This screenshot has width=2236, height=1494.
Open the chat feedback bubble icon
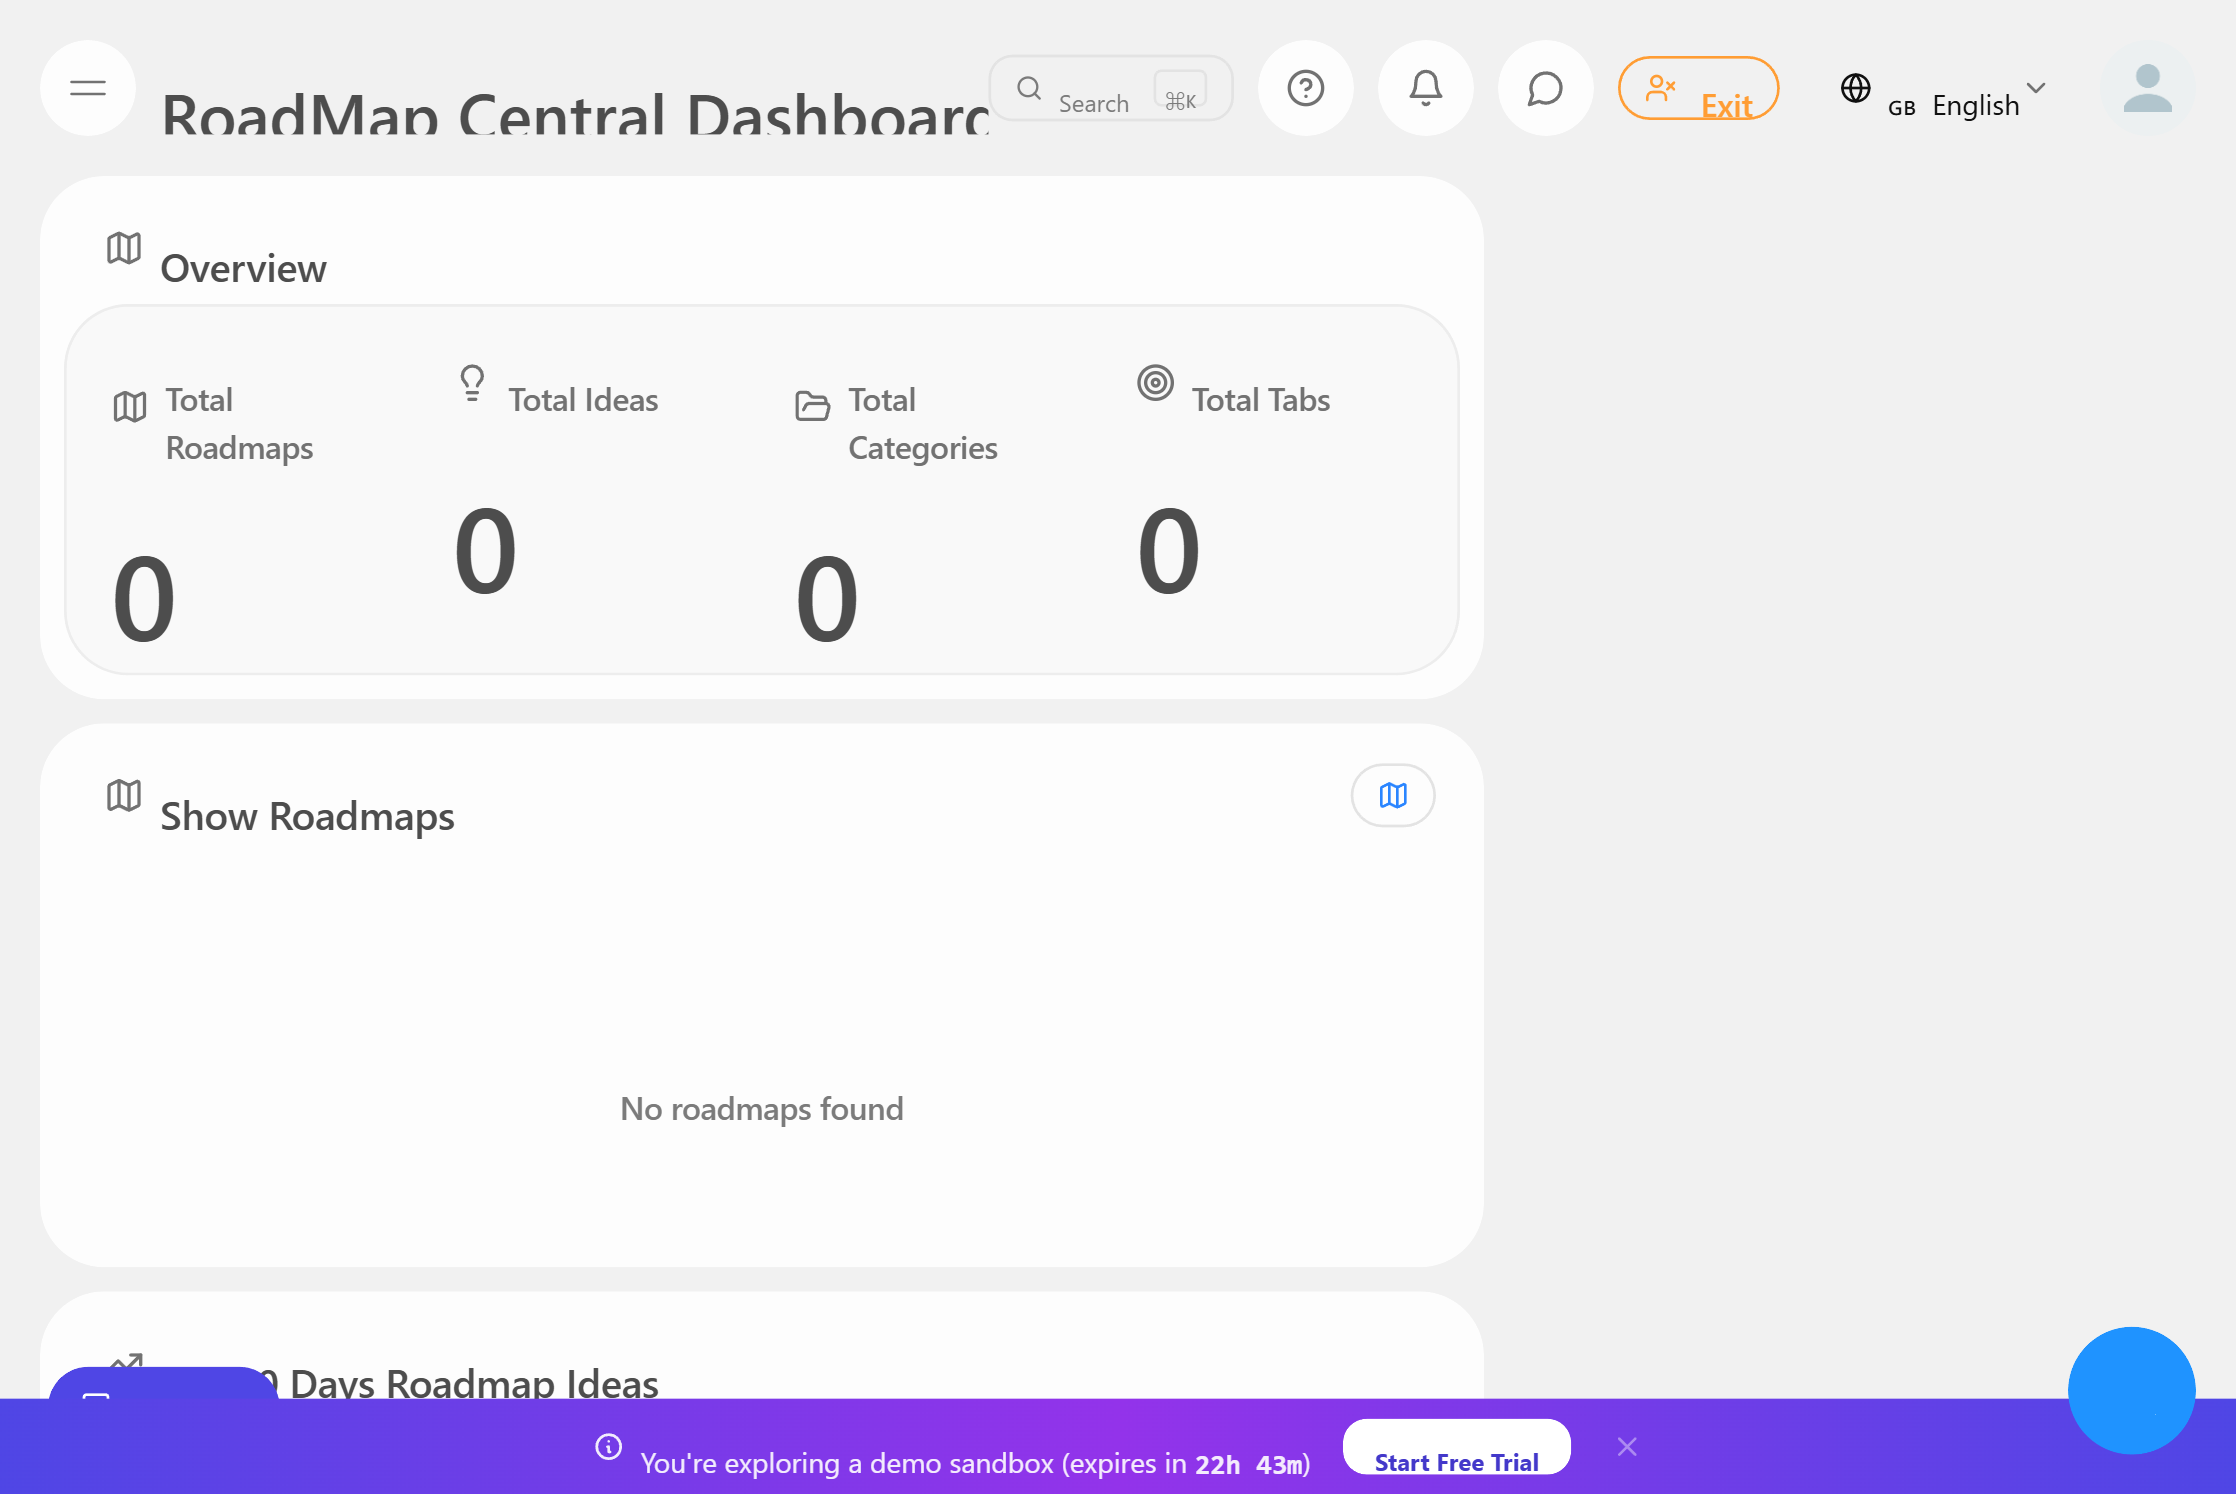[x=1544, y=88]
